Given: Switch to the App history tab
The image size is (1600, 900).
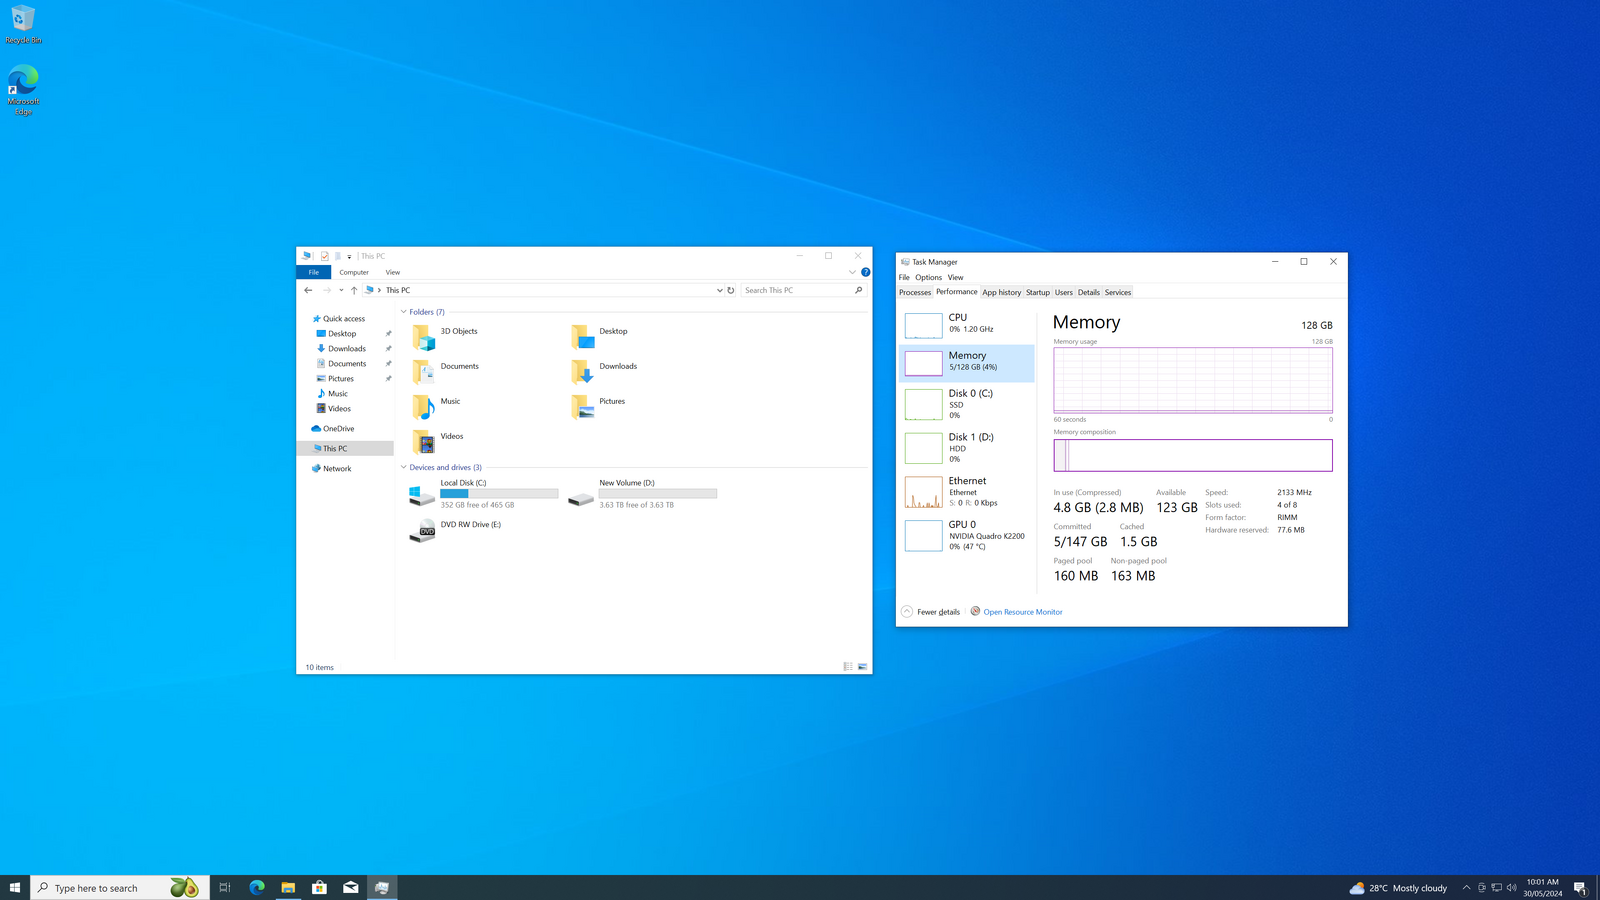Looking at the screenshot, I should [1001, 293].
